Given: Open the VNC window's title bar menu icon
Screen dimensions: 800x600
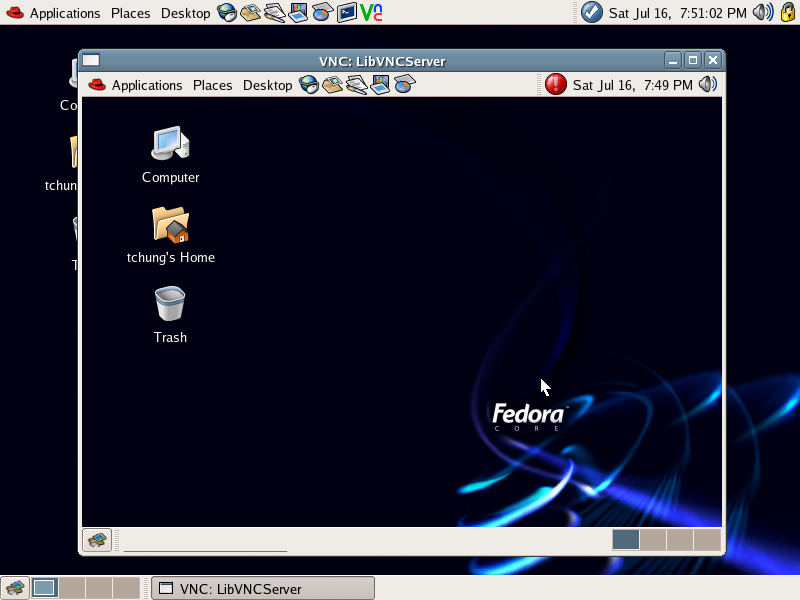Looking at the screenshot, I should (x=91, y=61).
